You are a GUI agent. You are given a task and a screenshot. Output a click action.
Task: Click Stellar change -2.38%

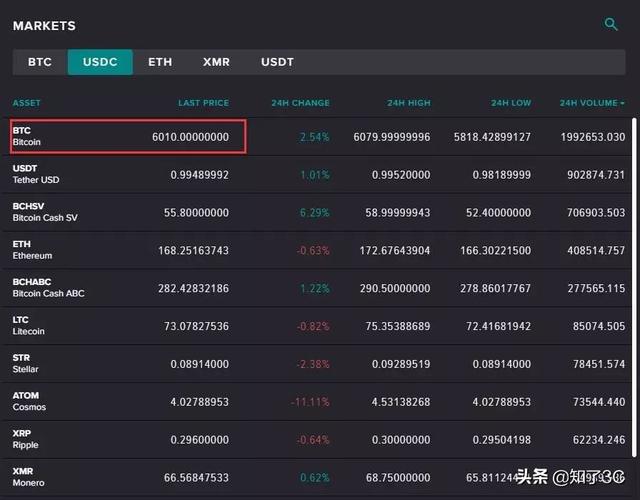[313, 364]
